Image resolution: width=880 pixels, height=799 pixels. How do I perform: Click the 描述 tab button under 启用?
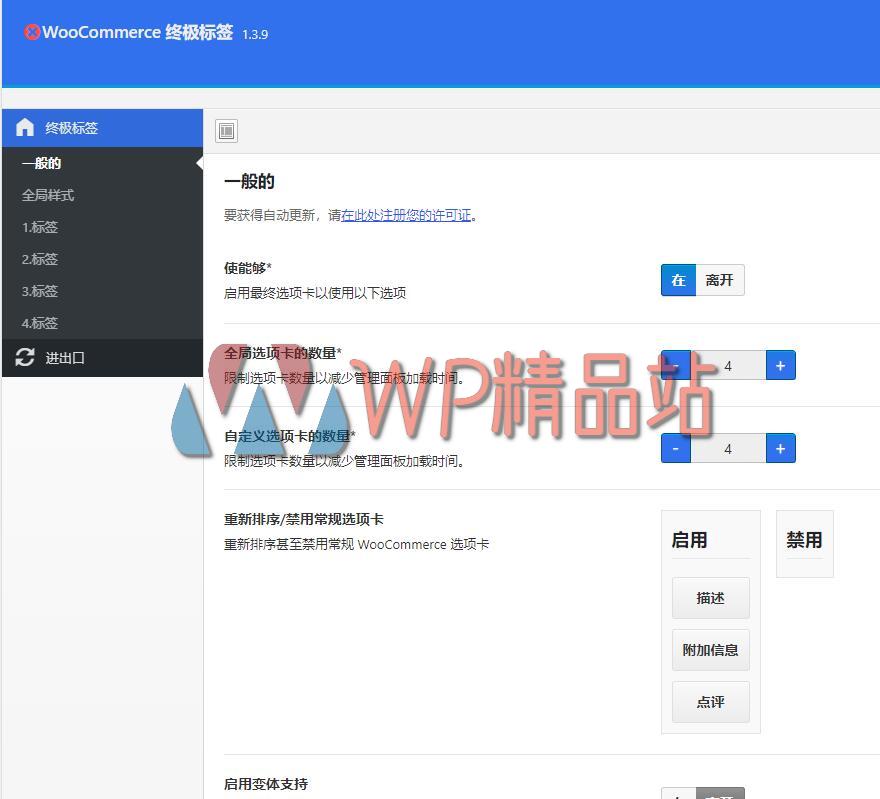coord(710,597)
